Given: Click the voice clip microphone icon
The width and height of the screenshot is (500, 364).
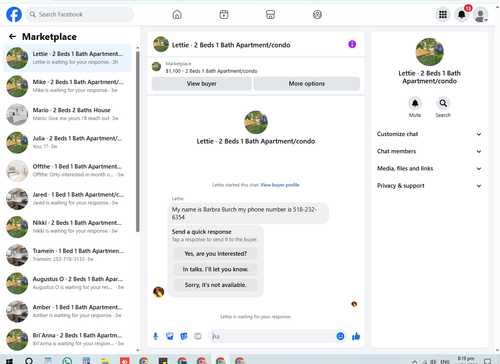Looking at the screenshot, I should 155,336.
